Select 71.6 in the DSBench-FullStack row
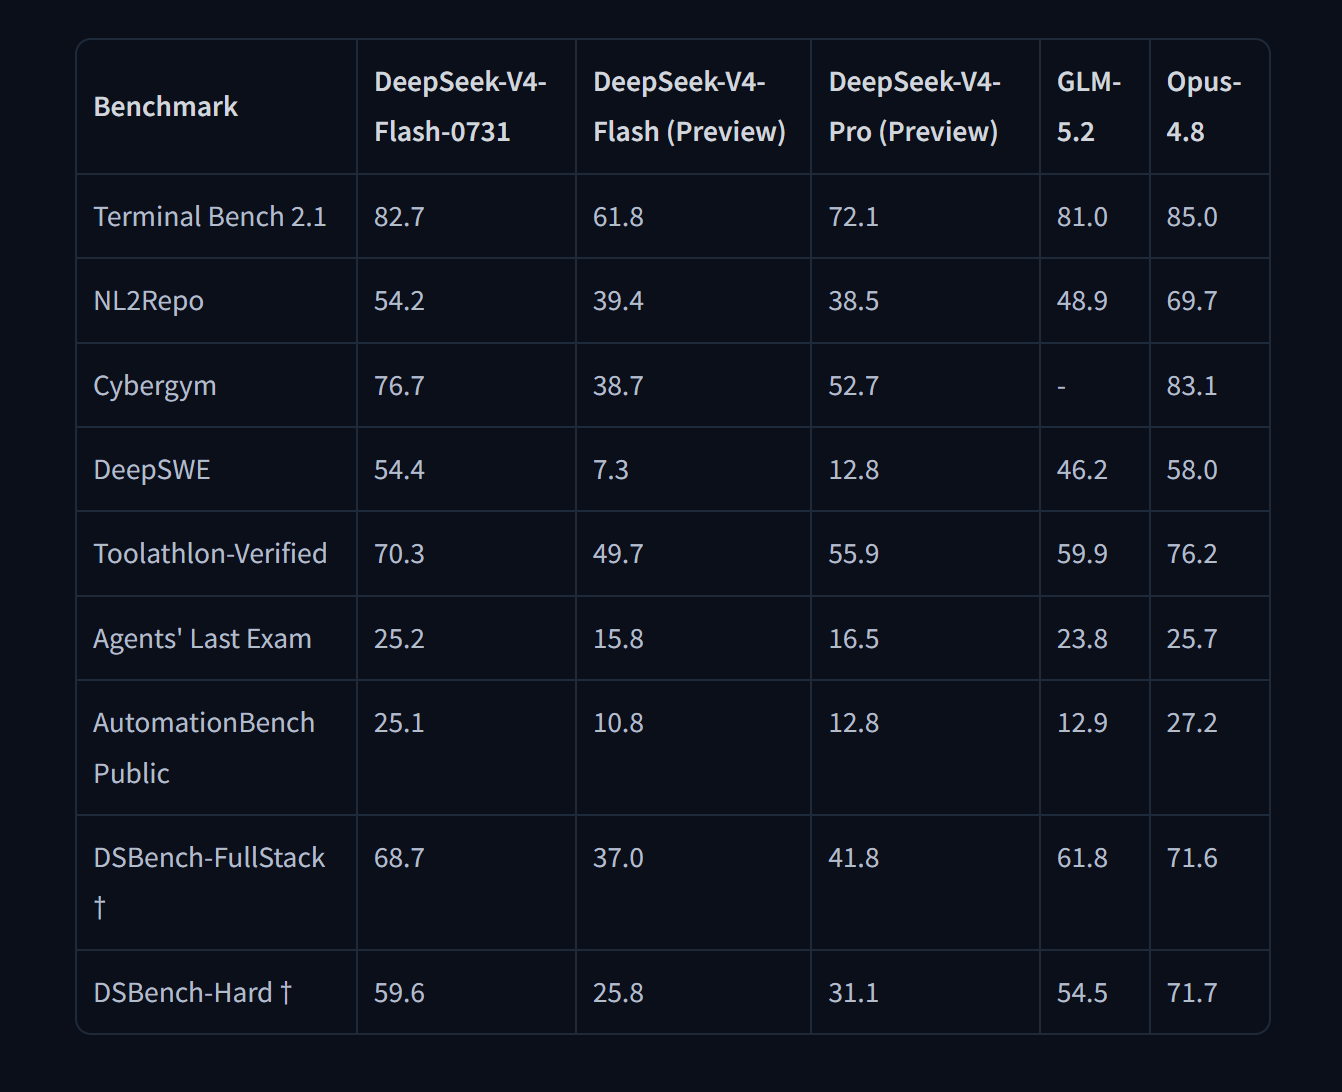 tap(1192, 858)
